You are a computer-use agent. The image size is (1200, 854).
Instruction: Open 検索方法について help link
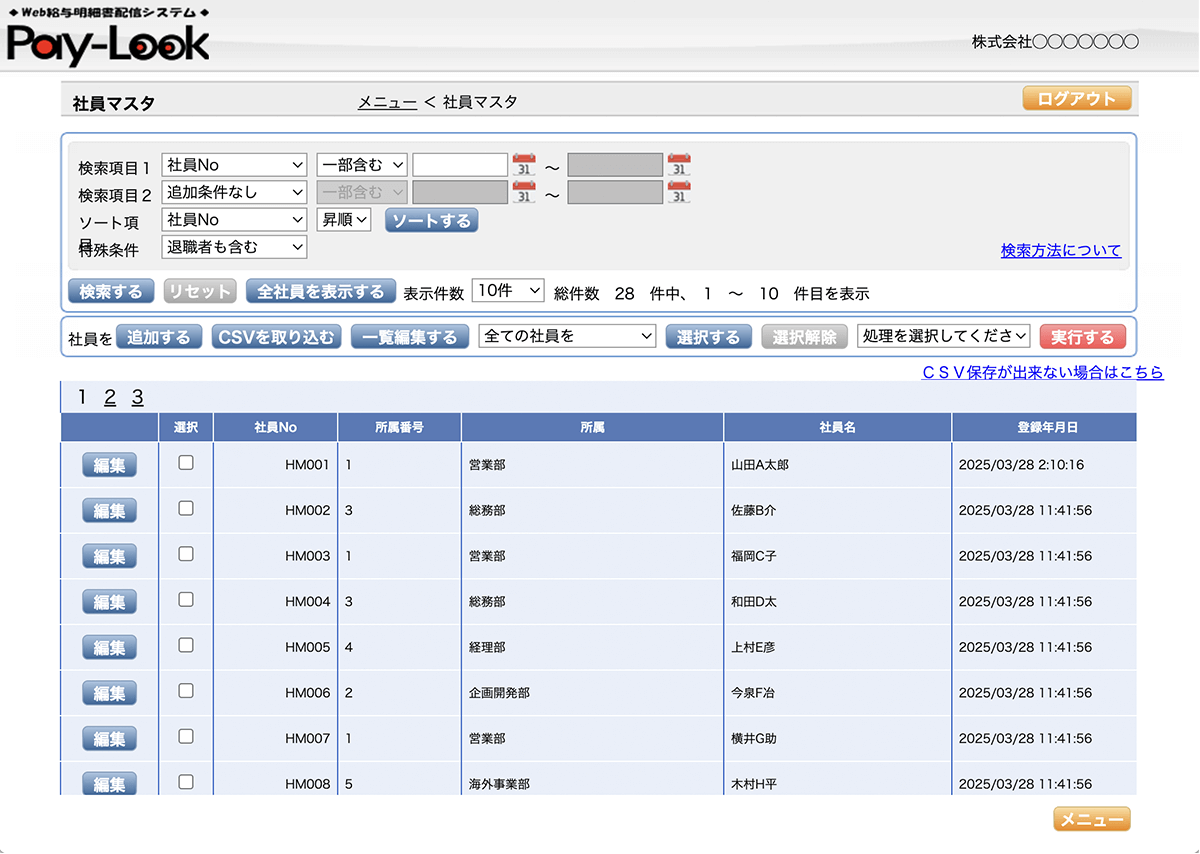[1060, 251]
